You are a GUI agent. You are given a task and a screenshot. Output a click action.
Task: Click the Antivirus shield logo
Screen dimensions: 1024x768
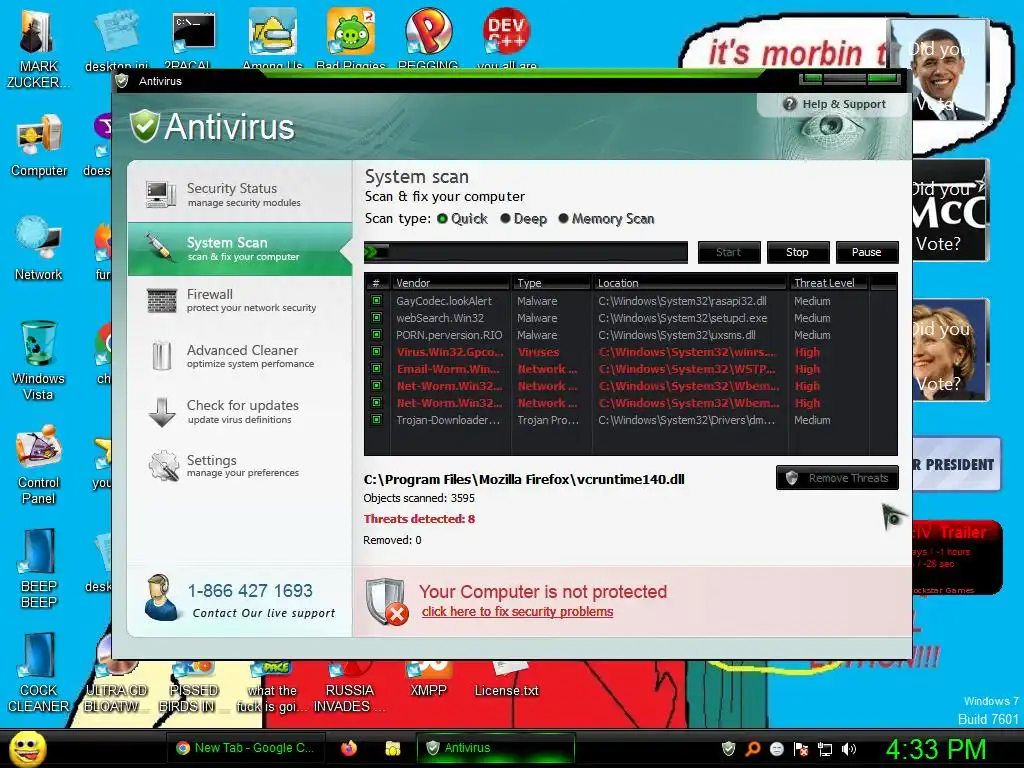point(144,126)
